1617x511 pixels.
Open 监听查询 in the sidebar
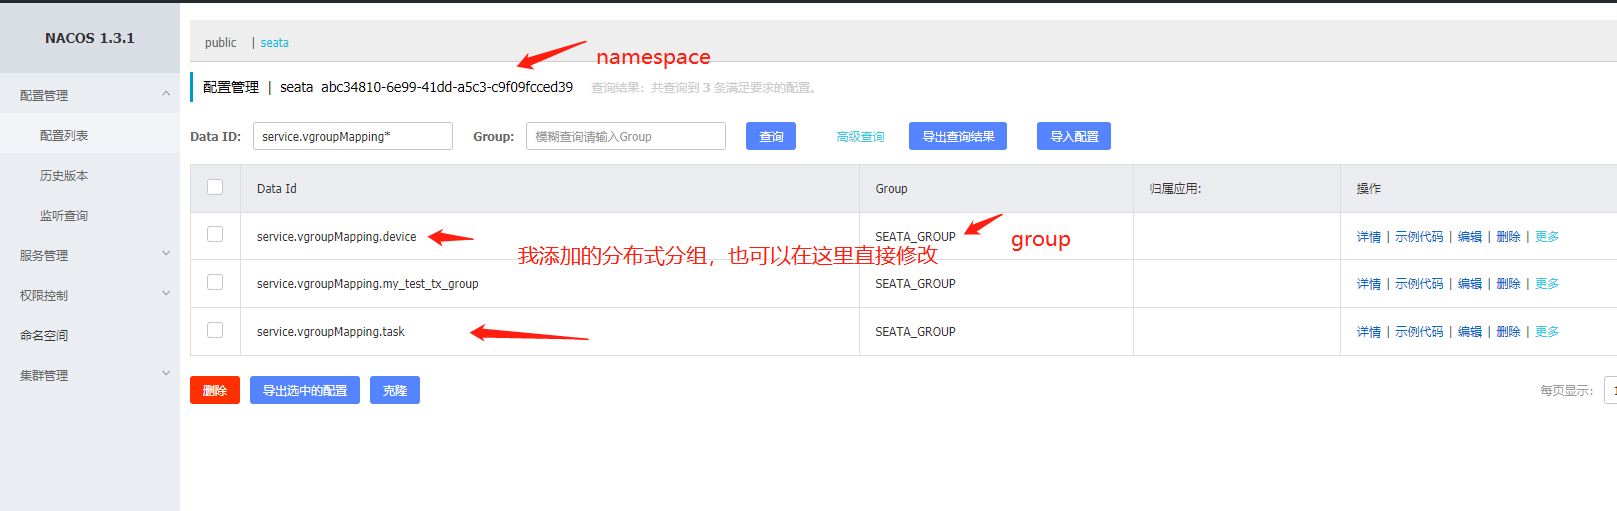click(x=64, y=215)
